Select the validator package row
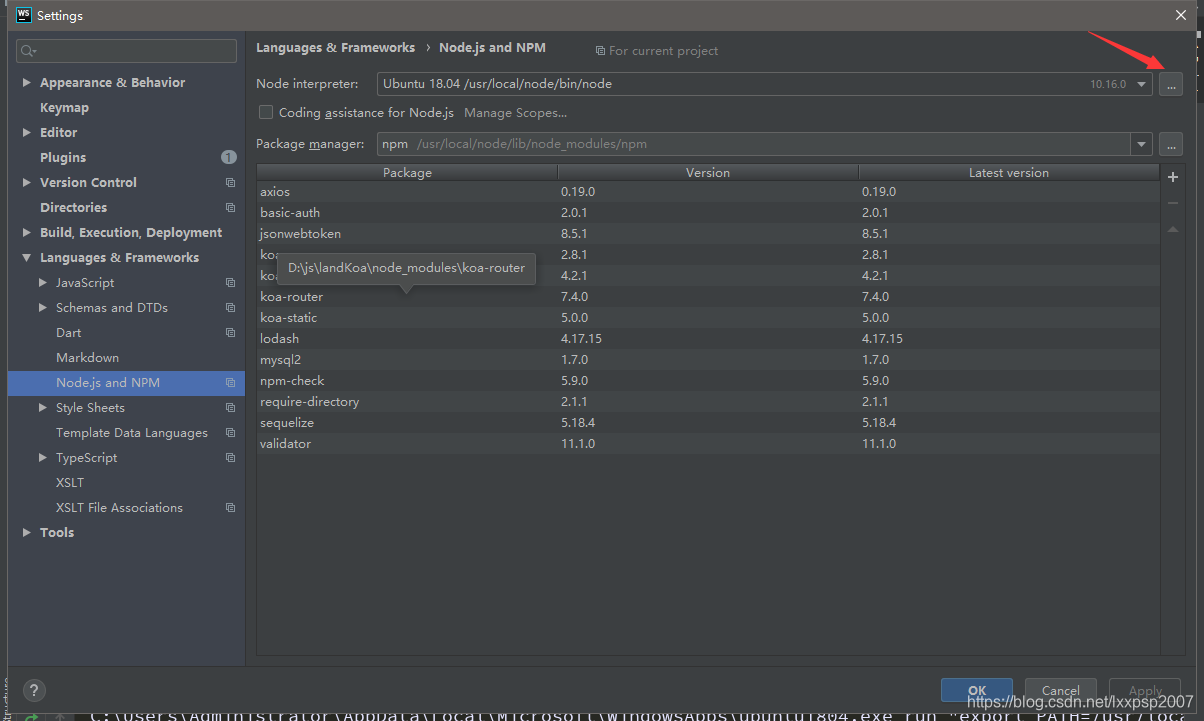Viewport: 1204px width, 721px height. [708, 444]
